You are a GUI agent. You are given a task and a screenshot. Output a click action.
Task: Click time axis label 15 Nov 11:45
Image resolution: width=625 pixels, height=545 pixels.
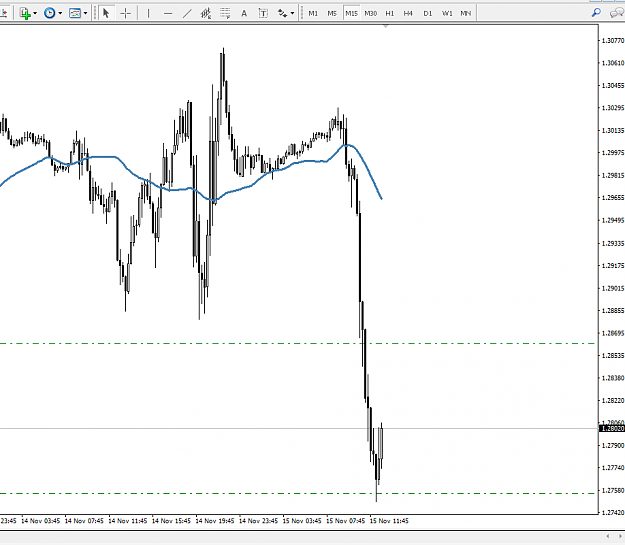click(389, 521)
